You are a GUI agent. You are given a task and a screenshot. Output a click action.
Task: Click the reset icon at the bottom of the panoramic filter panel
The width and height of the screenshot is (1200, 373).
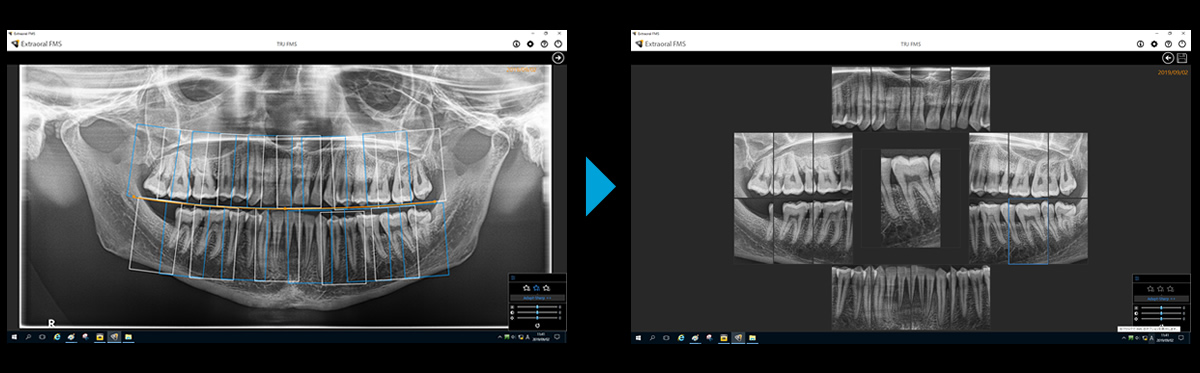(x=537, y=325)
